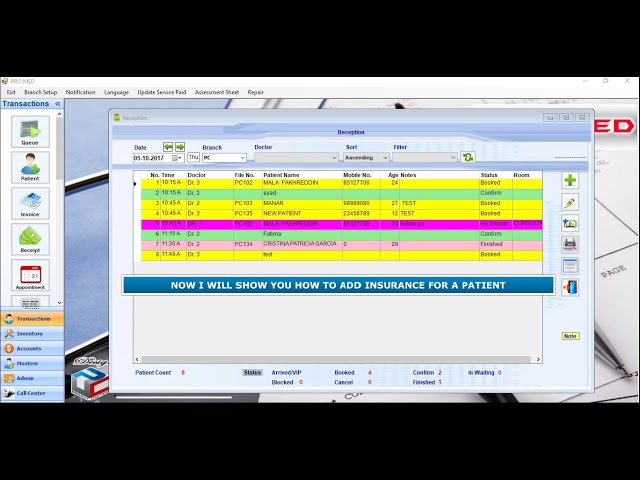Open the Notification menu
The height and width of the screenshot is (480, 640).
[x=80, y=92]
